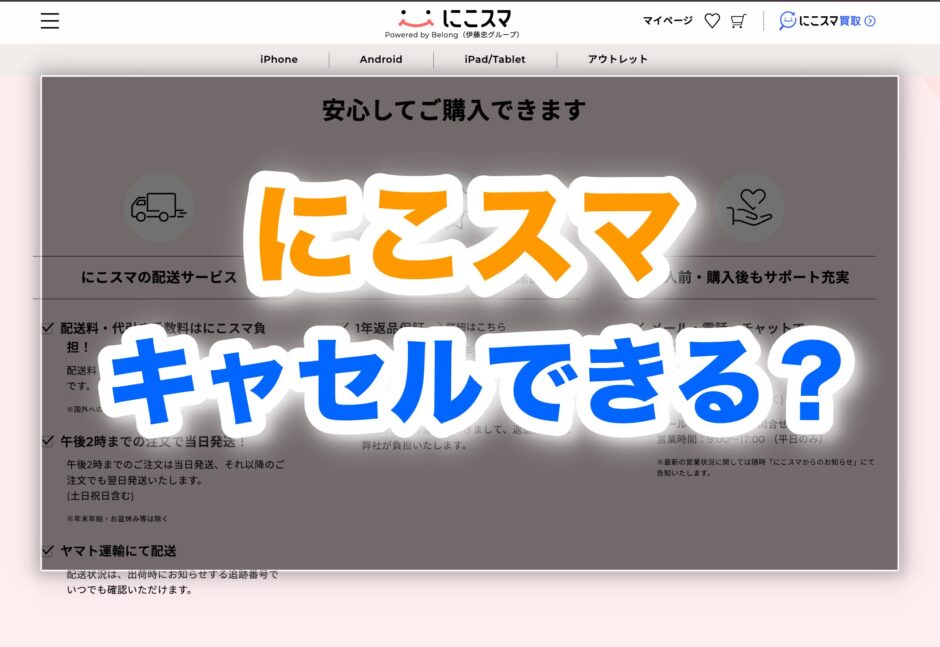
Task: Click the delivery truck icon
Action: click(x=159, y=207)
